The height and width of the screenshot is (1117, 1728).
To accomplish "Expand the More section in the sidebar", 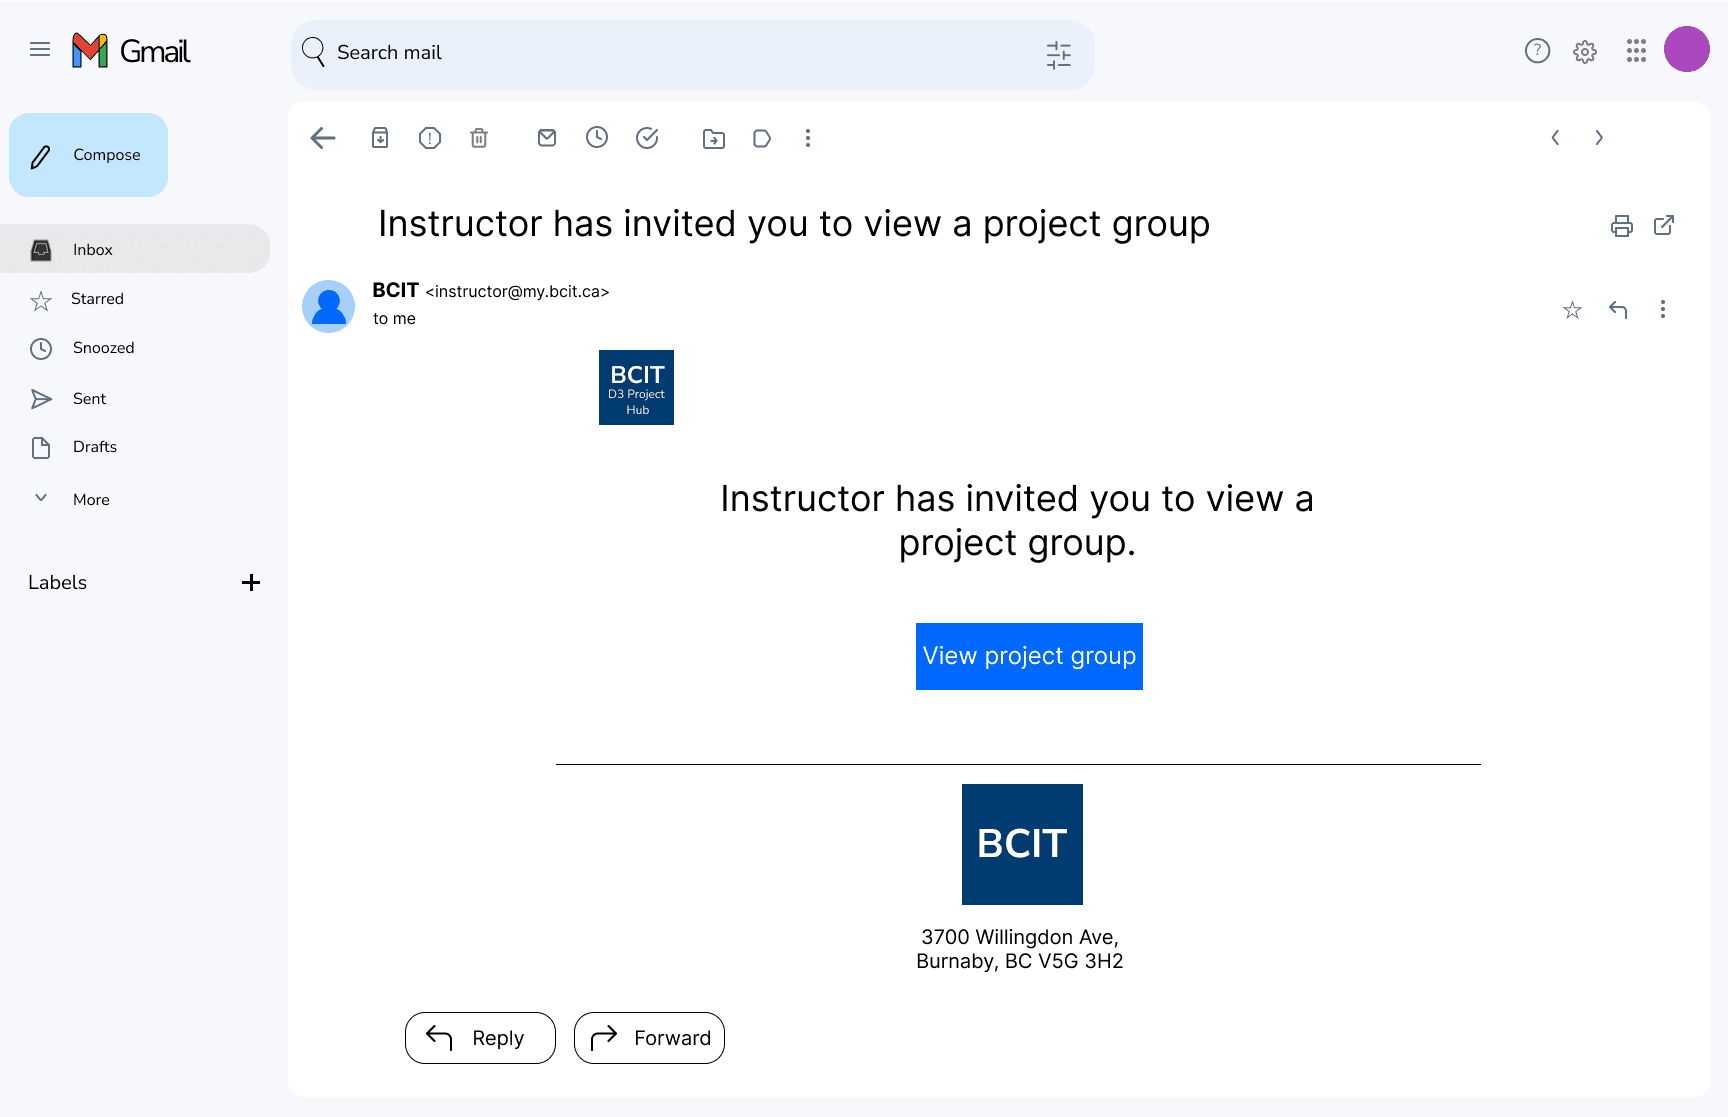I will pyautogui.click(x=91, y=499).
